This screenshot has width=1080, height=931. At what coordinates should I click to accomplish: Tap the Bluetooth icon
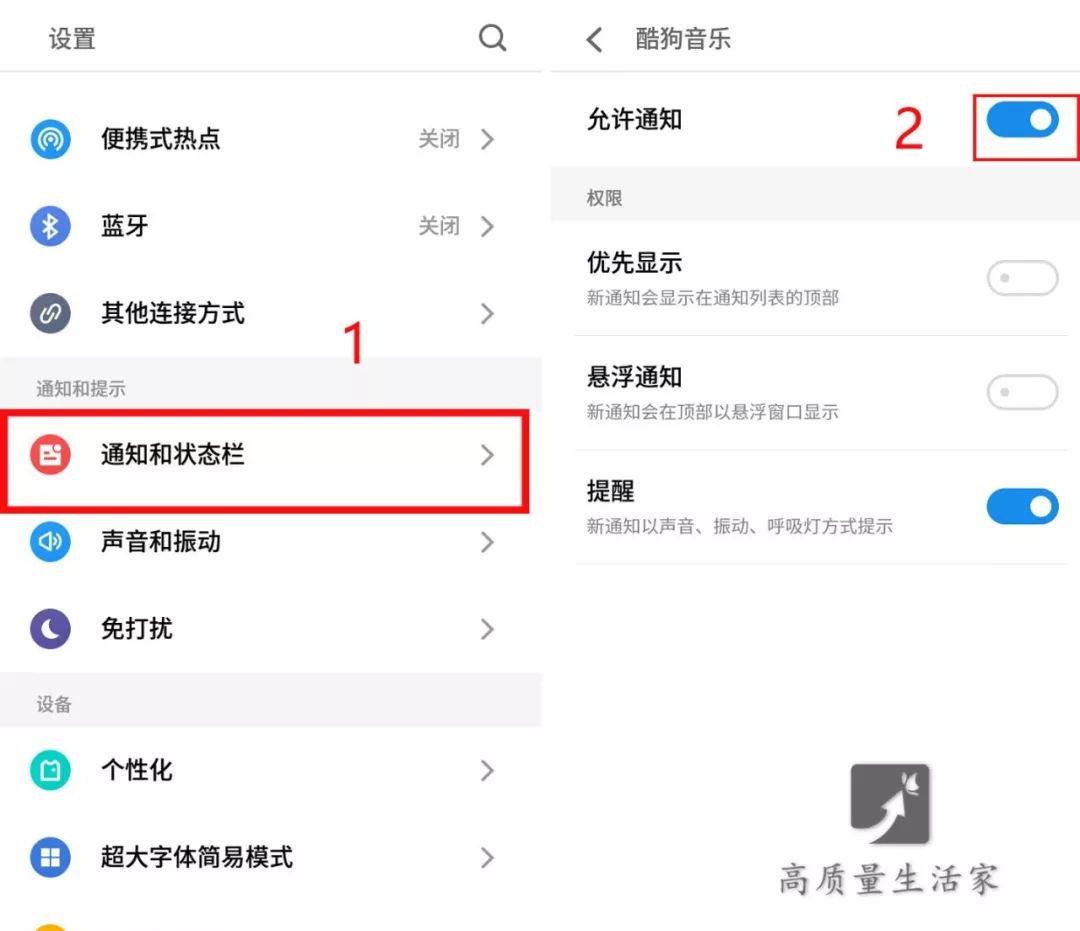50,226
